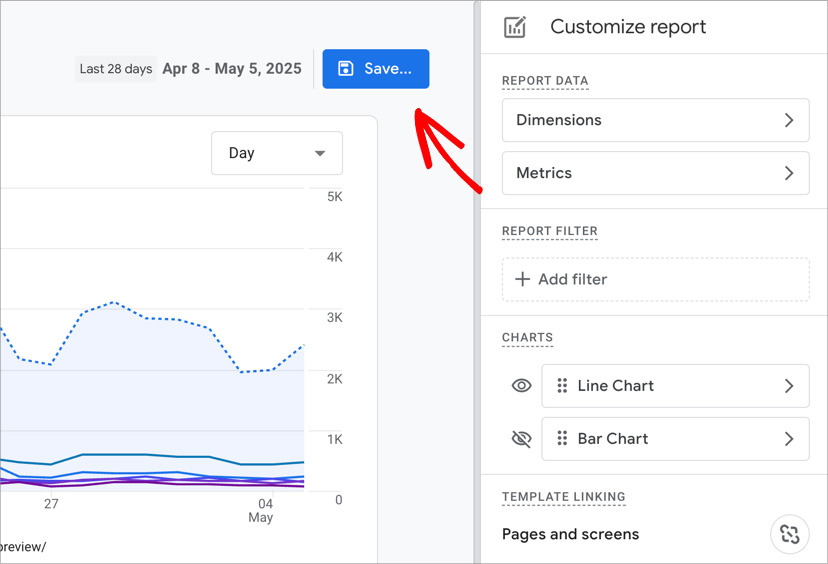Click the Apr 8 - May 5, 2025 date text
The width and height of the screenshot is (828, 564).
point(232,69)
